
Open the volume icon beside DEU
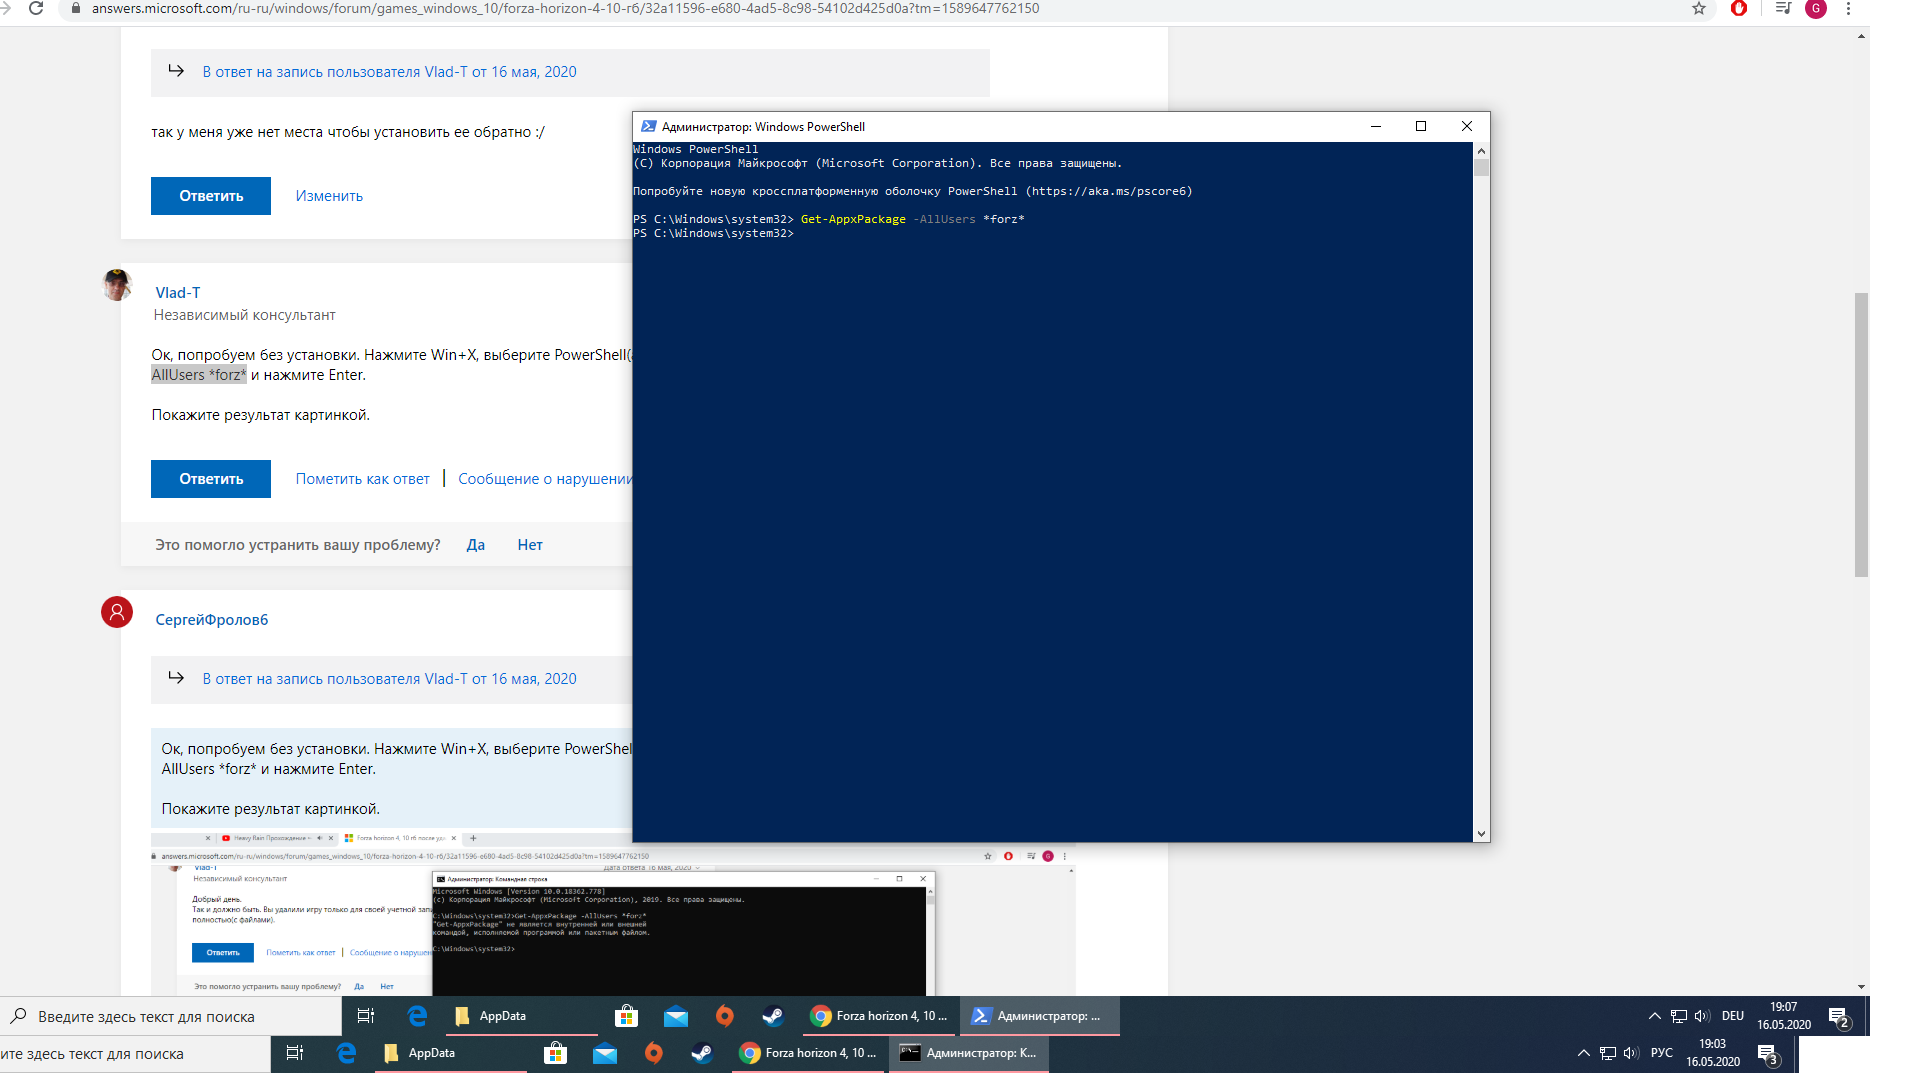click(1702, 1016)
